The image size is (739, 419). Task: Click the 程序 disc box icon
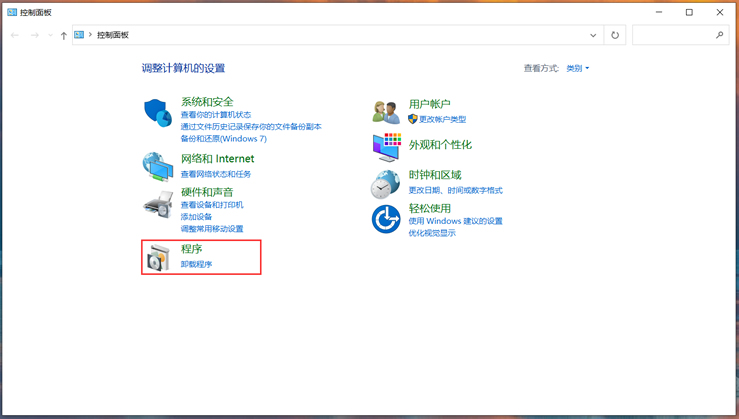pos(158,258)
